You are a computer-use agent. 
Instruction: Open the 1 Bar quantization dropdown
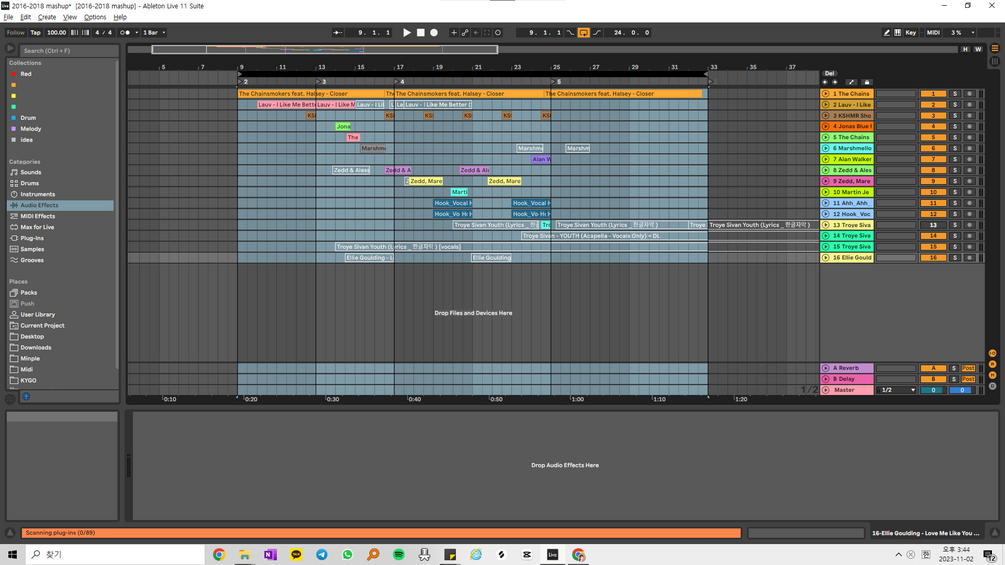coord(154,33)
